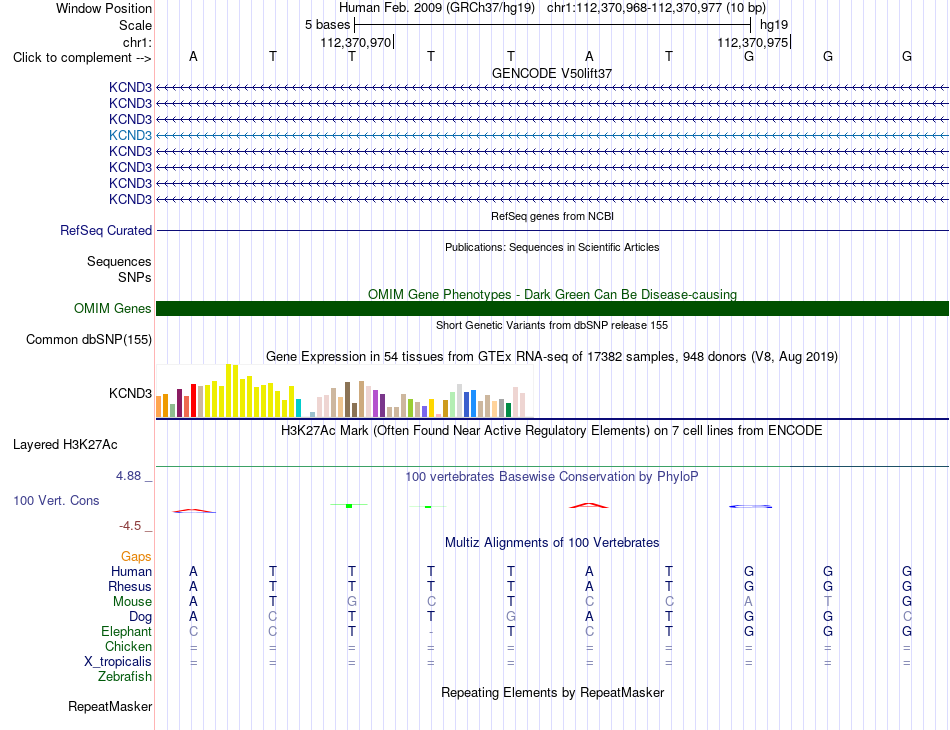Click the KCND3 label beside the GTEx bars

click(x=130, y=394)
